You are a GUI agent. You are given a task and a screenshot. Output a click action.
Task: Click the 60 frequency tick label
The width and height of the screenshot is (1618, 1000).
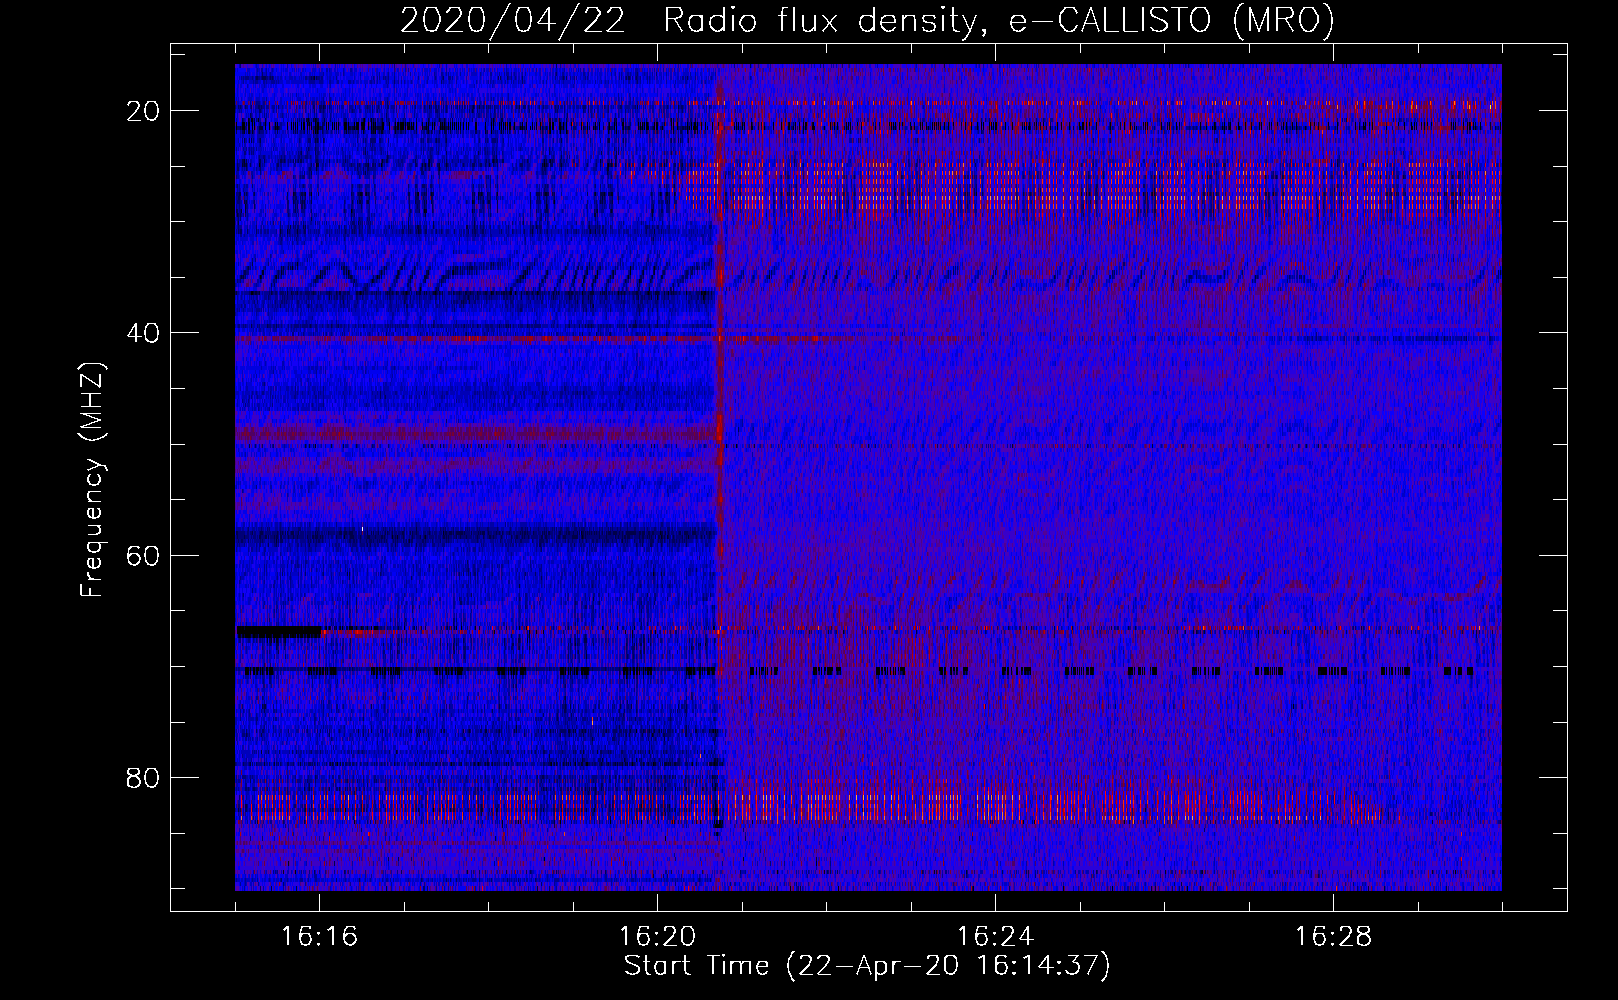(143, 555)
